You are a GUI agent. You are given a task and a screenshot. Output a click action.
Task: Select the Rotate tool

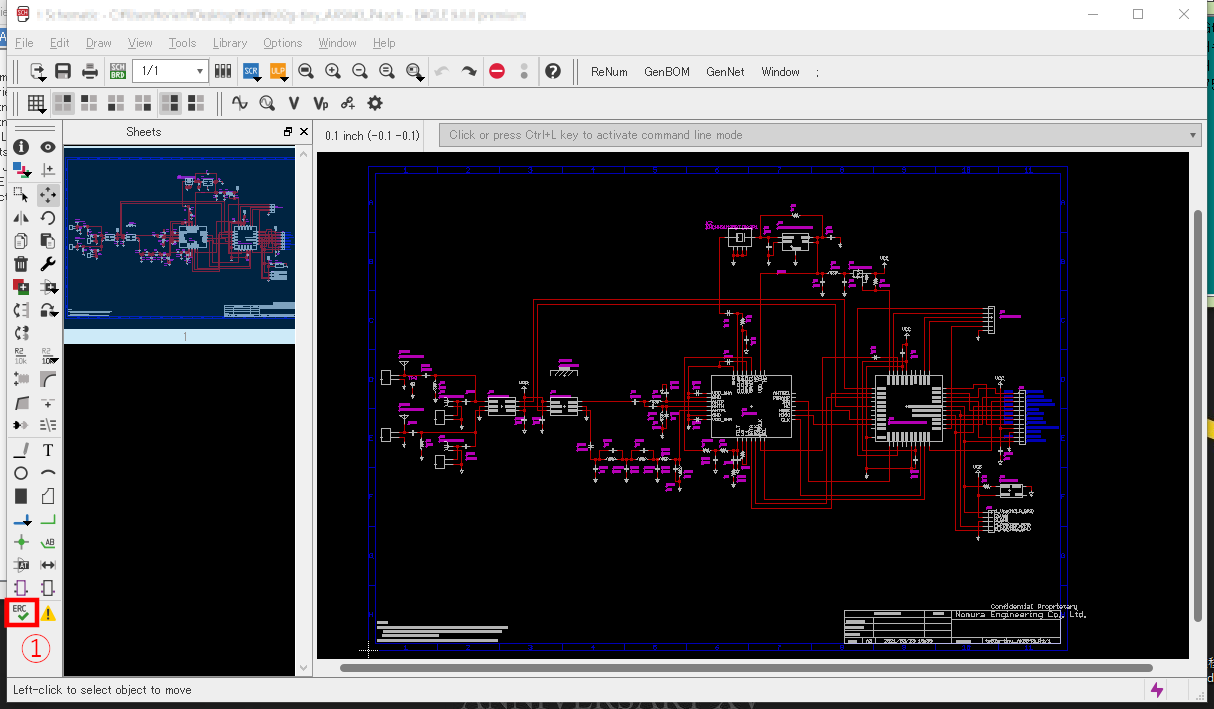tap(48, 217)
